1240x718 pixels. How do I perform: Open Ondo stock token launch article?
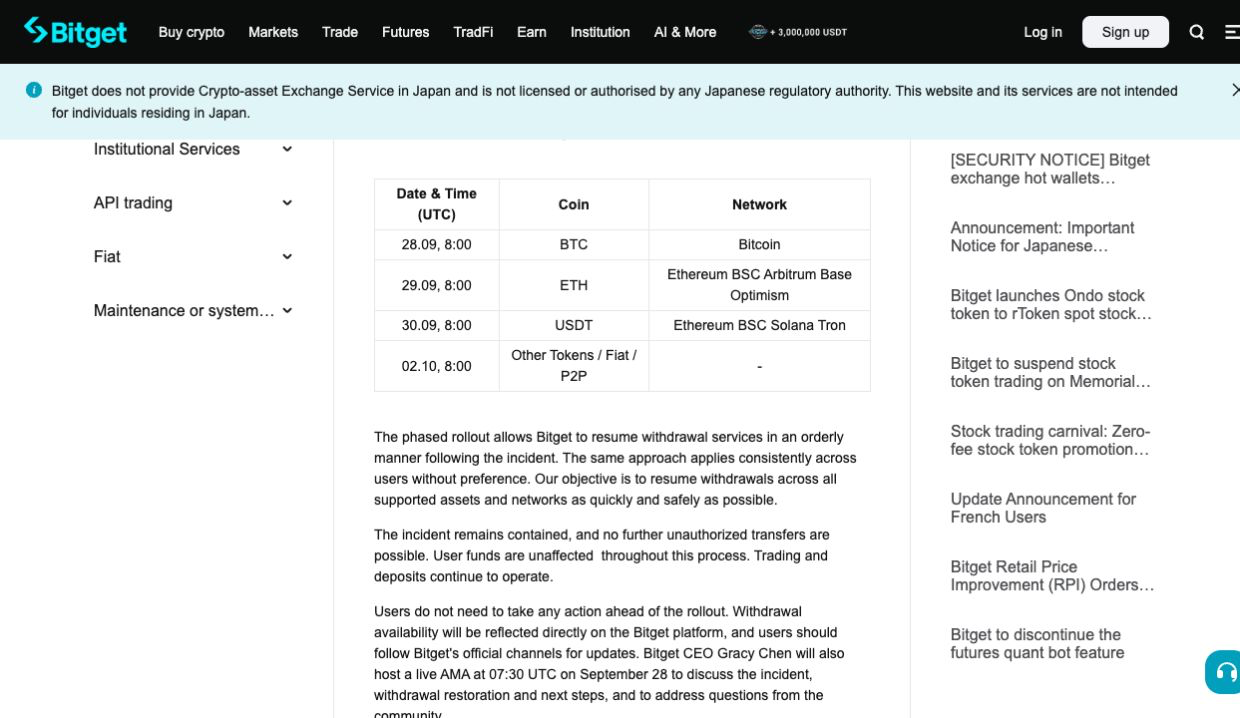(x=1051, y=305)
